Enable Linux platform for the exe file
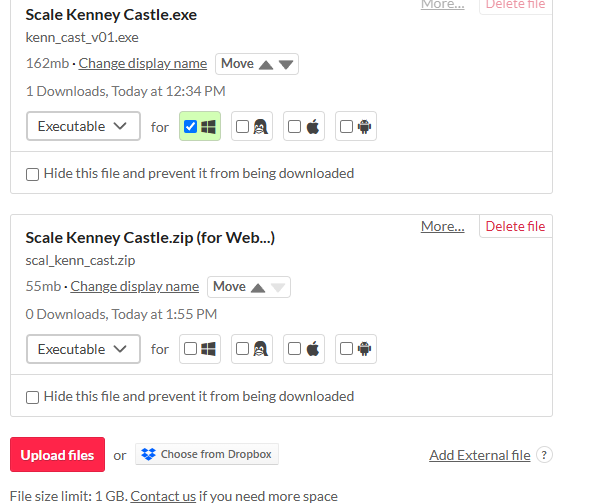589x503 pixels. (242, 127)
